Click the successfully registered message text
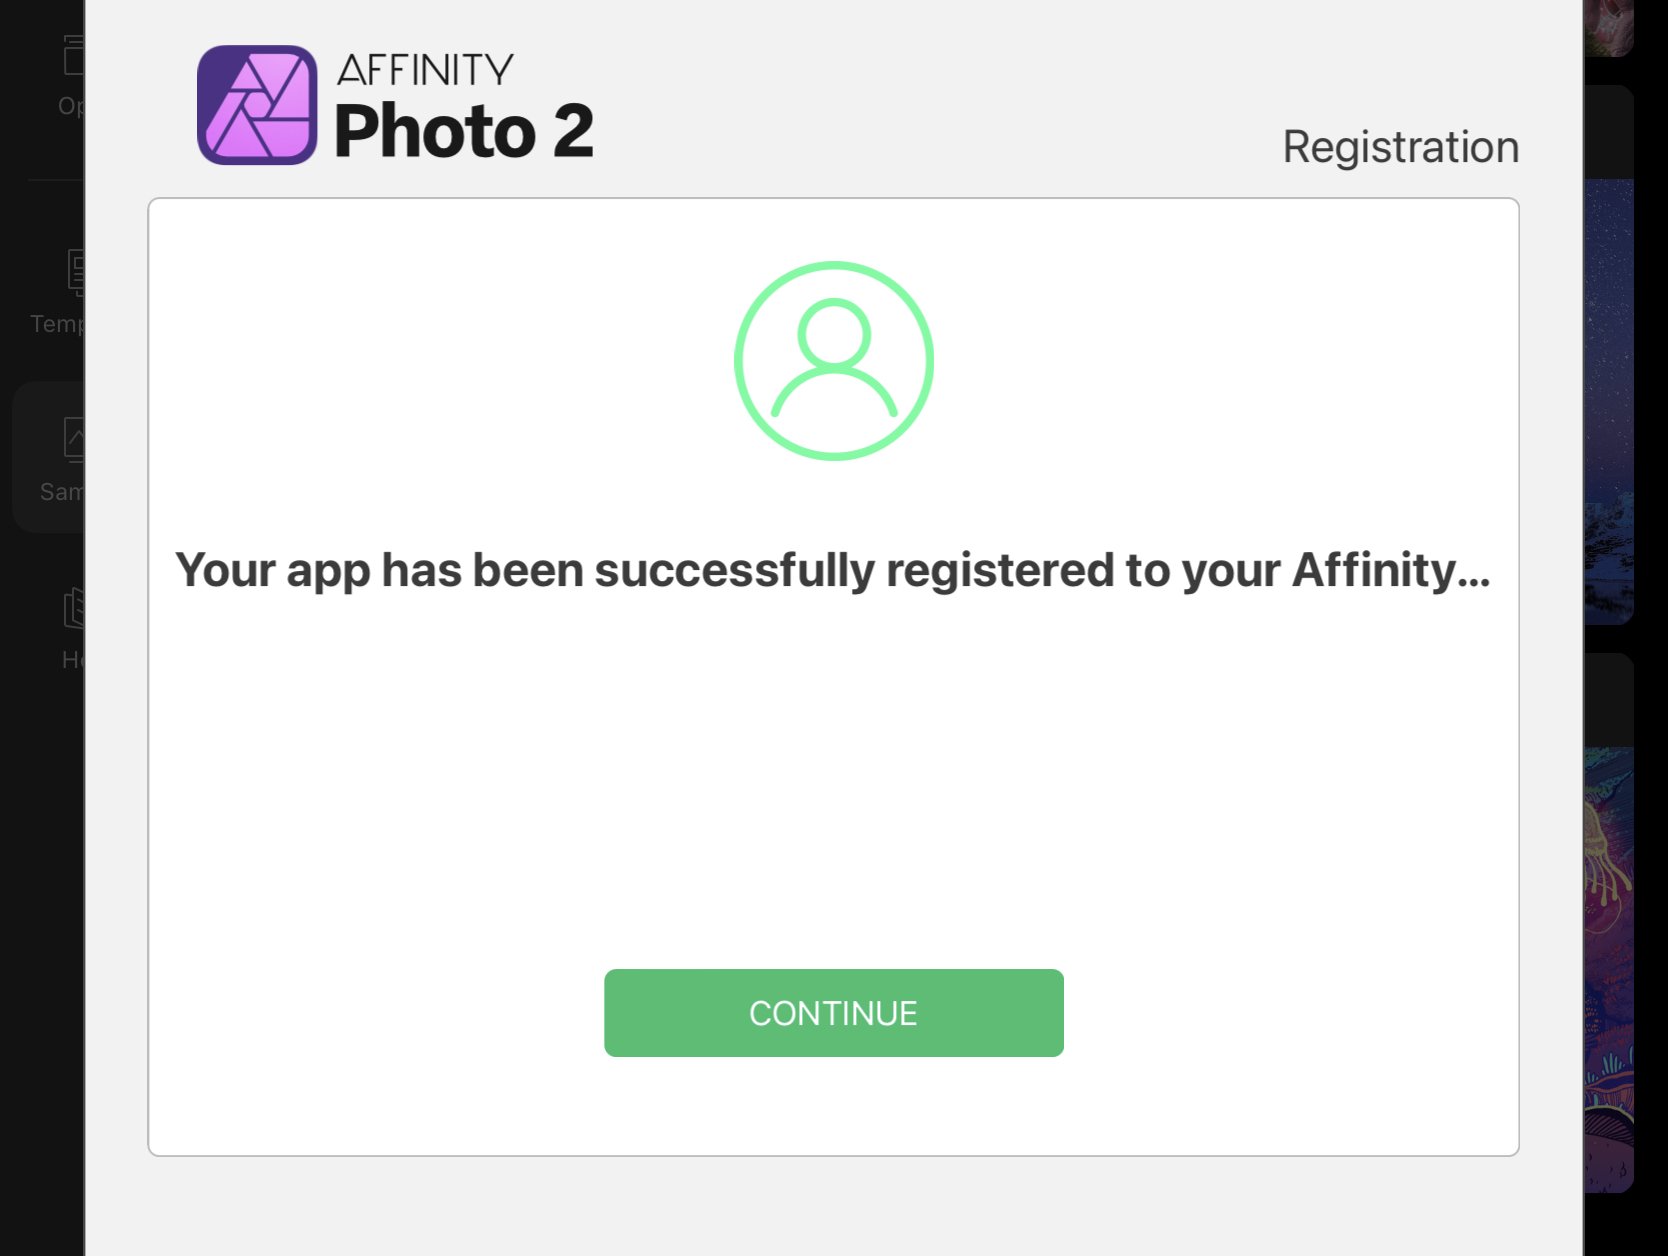Screen dimensions: 1668x1256 coord(832,570)
